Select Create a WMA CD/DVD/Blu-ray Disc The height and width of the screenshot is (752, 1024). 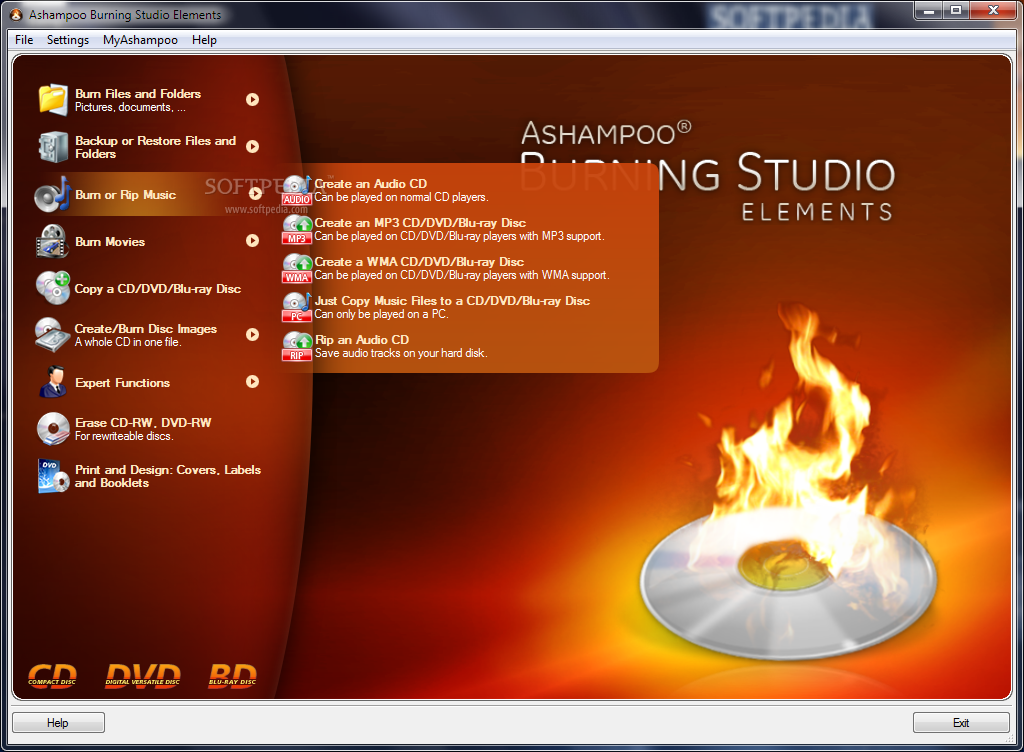coord(419,262)
